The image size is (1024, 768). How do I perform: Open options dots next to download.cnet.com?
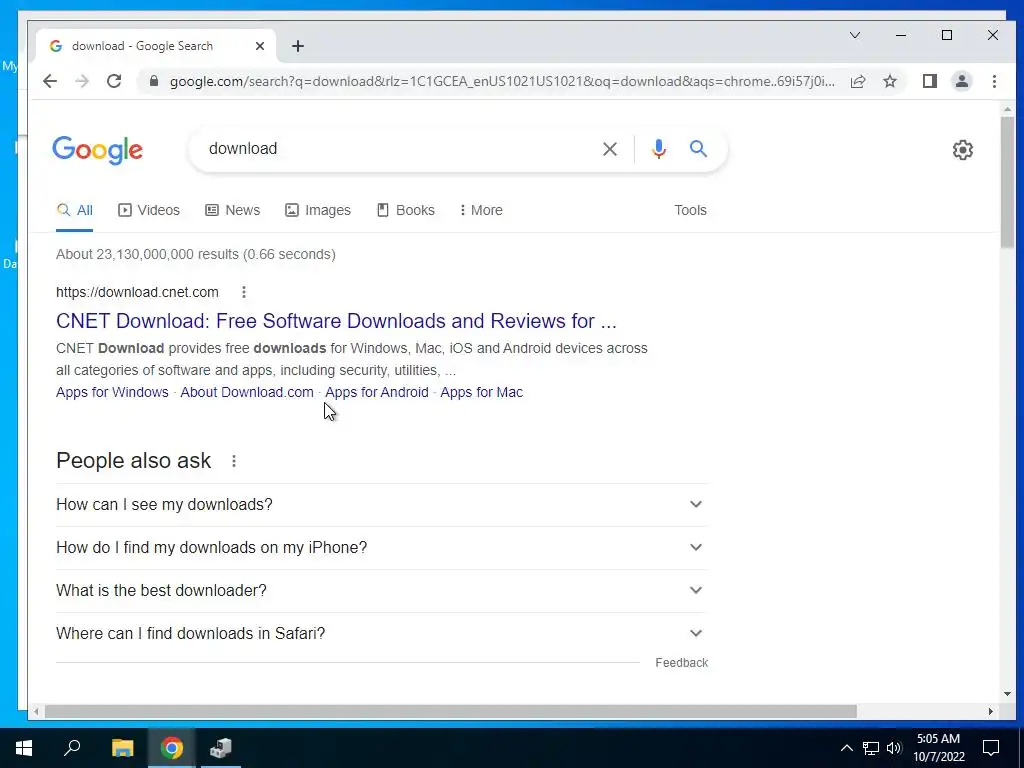coord(244,292)
